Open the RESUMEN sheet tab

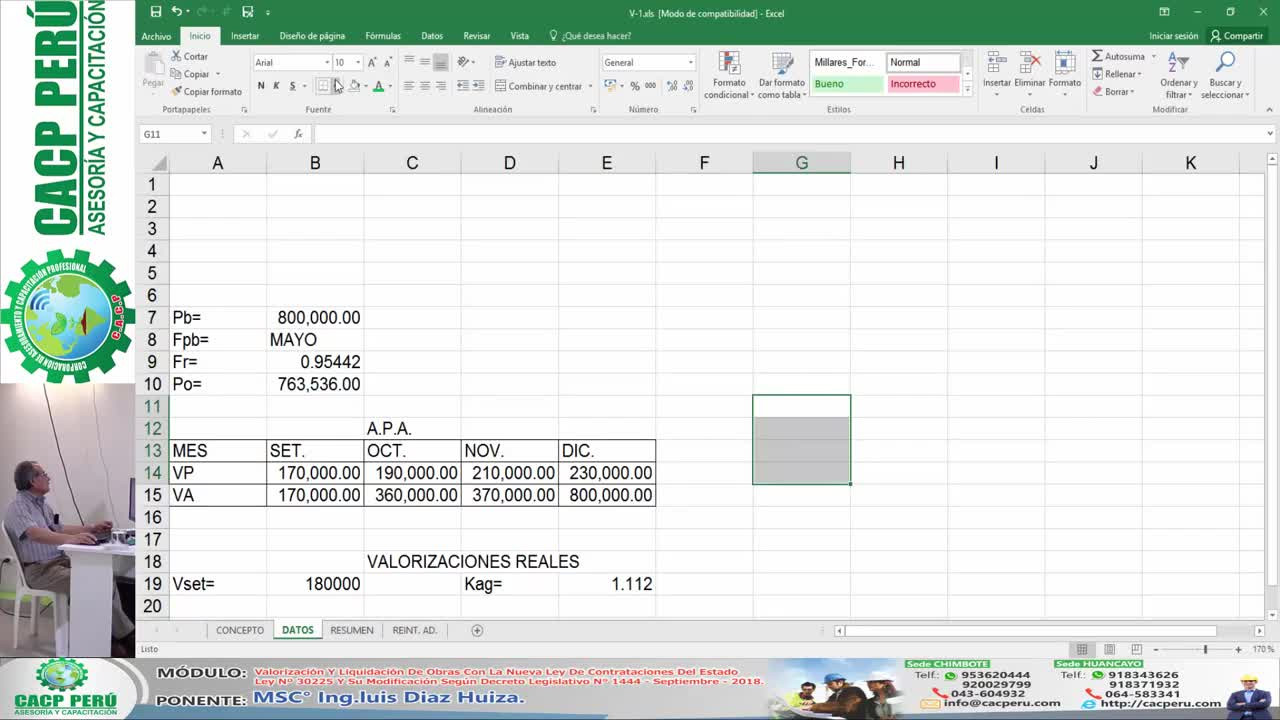(x=352, y=630)
